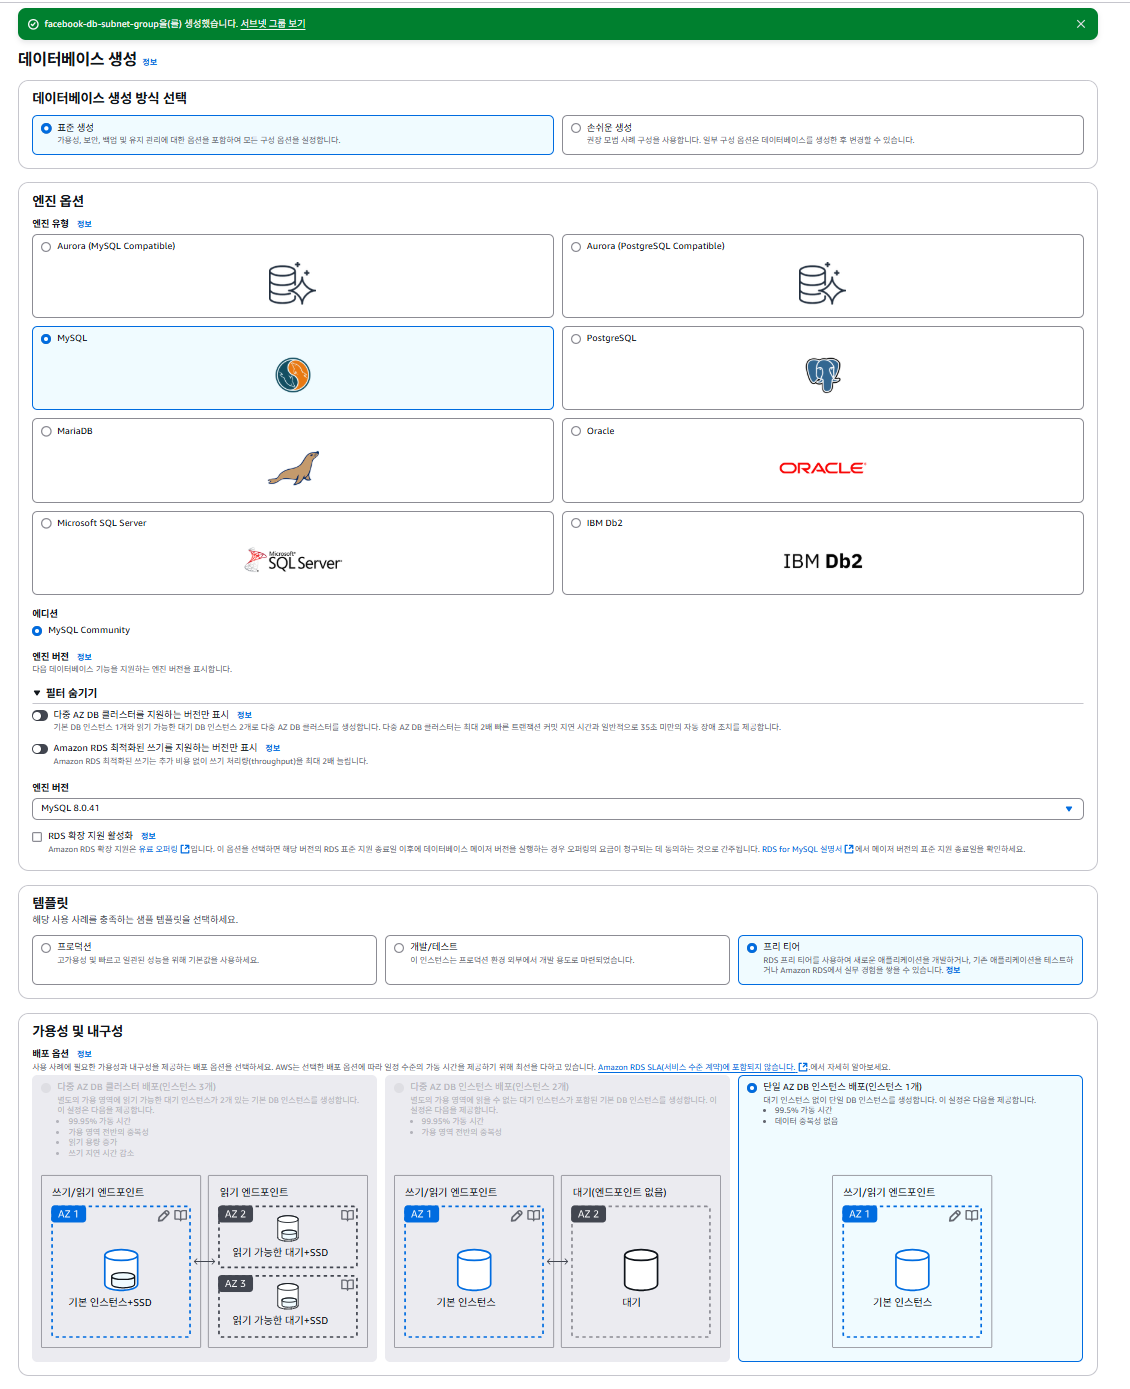Image resolution: width=1130 pixels, height=1389 pixels.
Task: Click the Aurora MySQL database sparkle icon
Action: coord(292,284)
